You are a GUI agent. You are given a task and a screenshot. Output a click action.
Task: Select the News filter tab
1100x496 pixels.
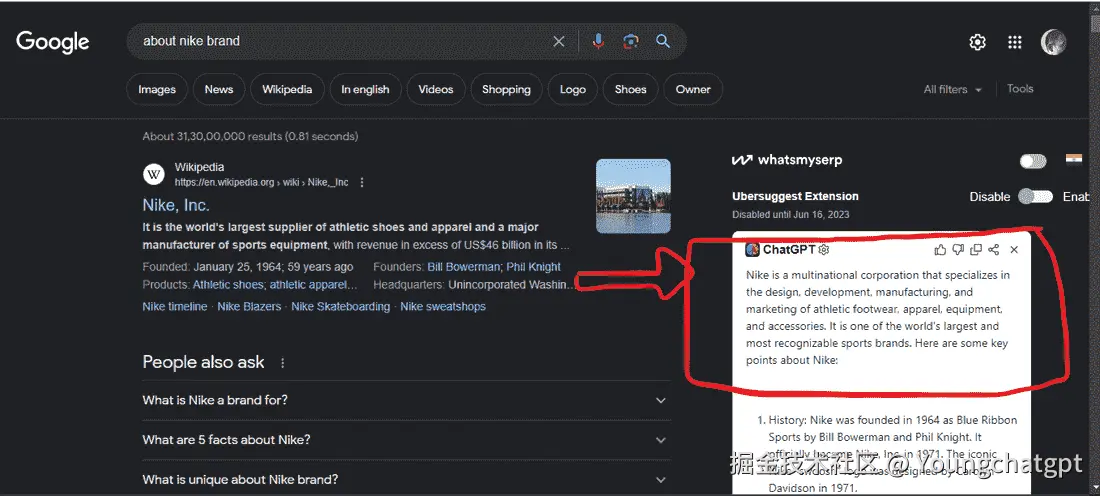[219, 89]
